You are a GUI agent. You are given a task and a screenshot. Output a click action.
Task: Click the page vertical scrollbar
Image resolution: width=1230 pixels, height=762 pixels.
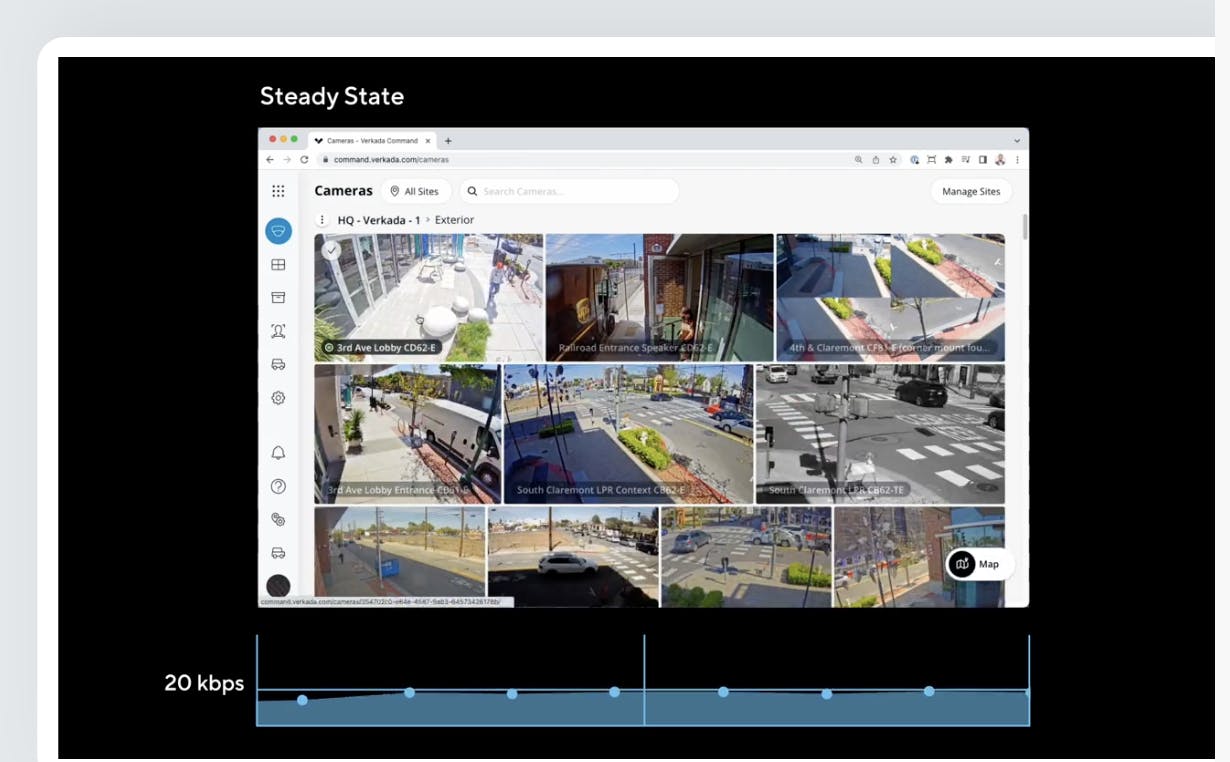[x=1023, y=227]
